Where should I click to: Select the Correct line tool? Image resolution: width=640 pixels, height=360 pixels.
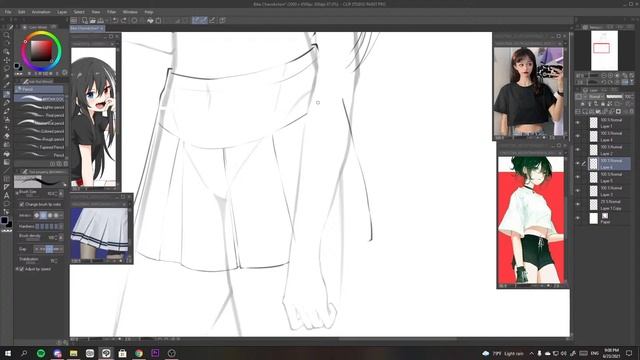tap(7, 212)
